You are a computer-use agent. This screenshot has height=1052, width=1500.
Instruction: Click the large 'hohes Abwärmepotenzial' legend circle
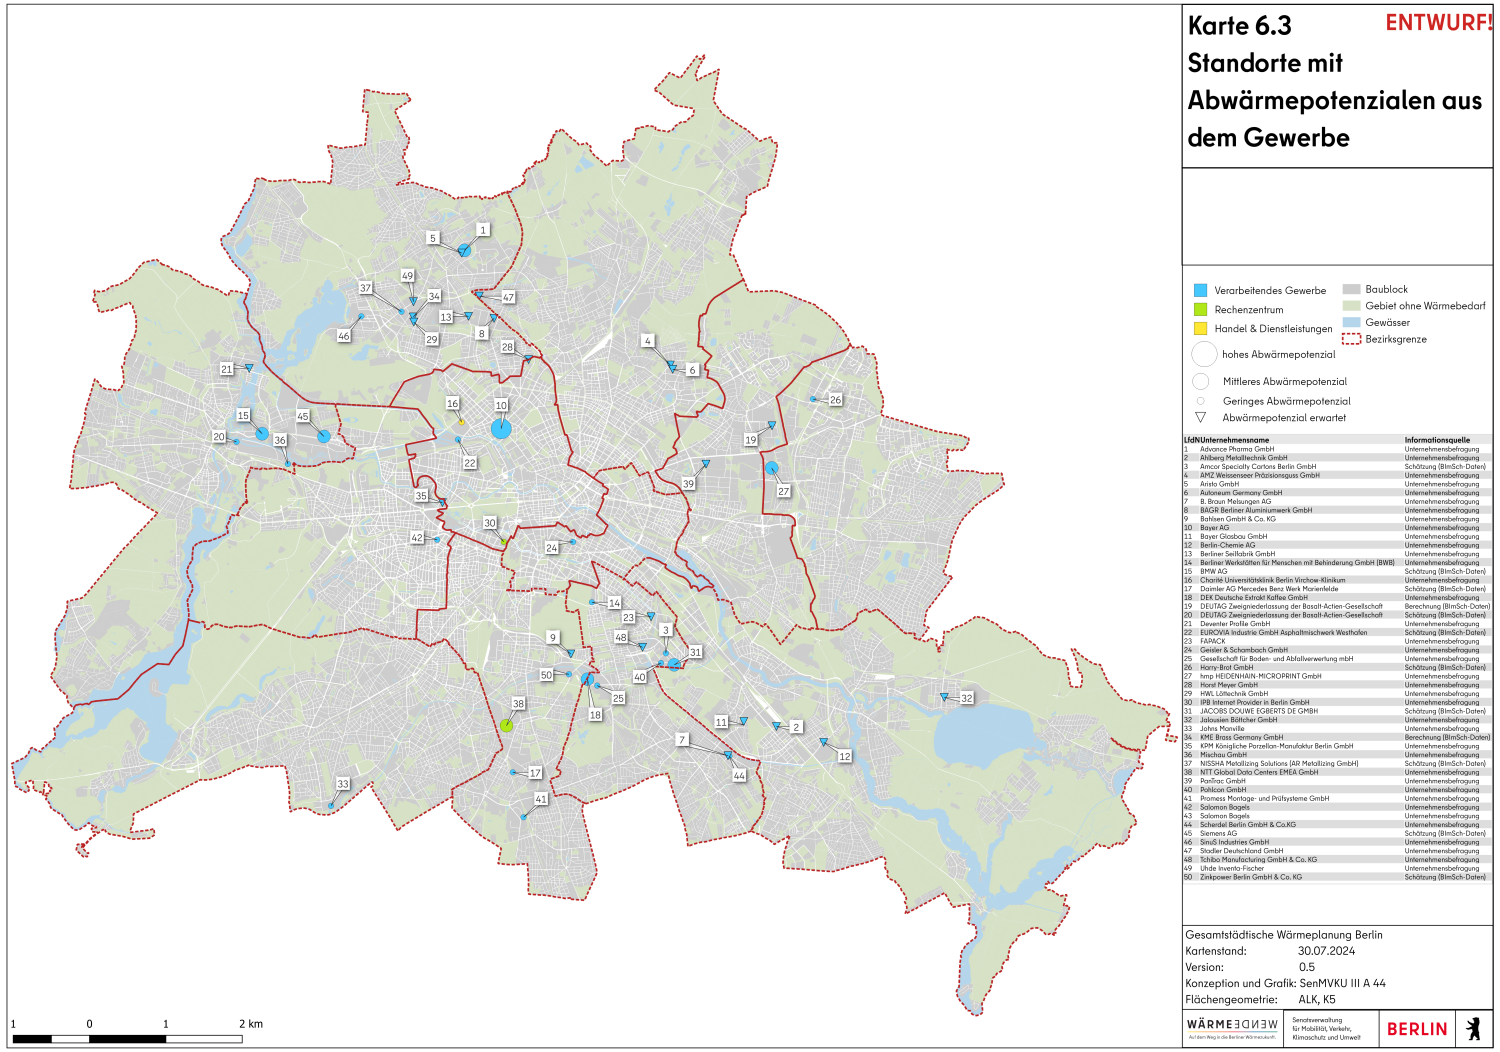(x=1204, y=354)
